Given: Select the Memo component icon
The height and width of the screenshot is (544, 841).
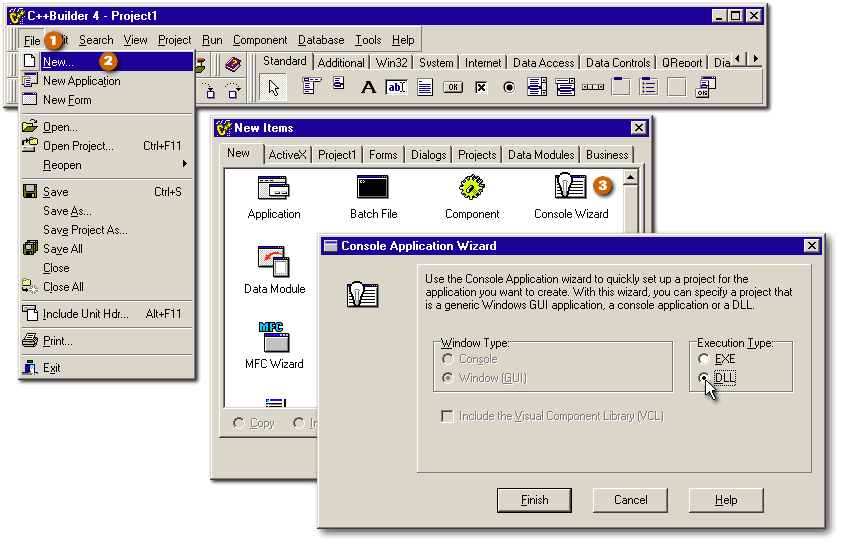Looking at the screenshot, I should (425, 87).
